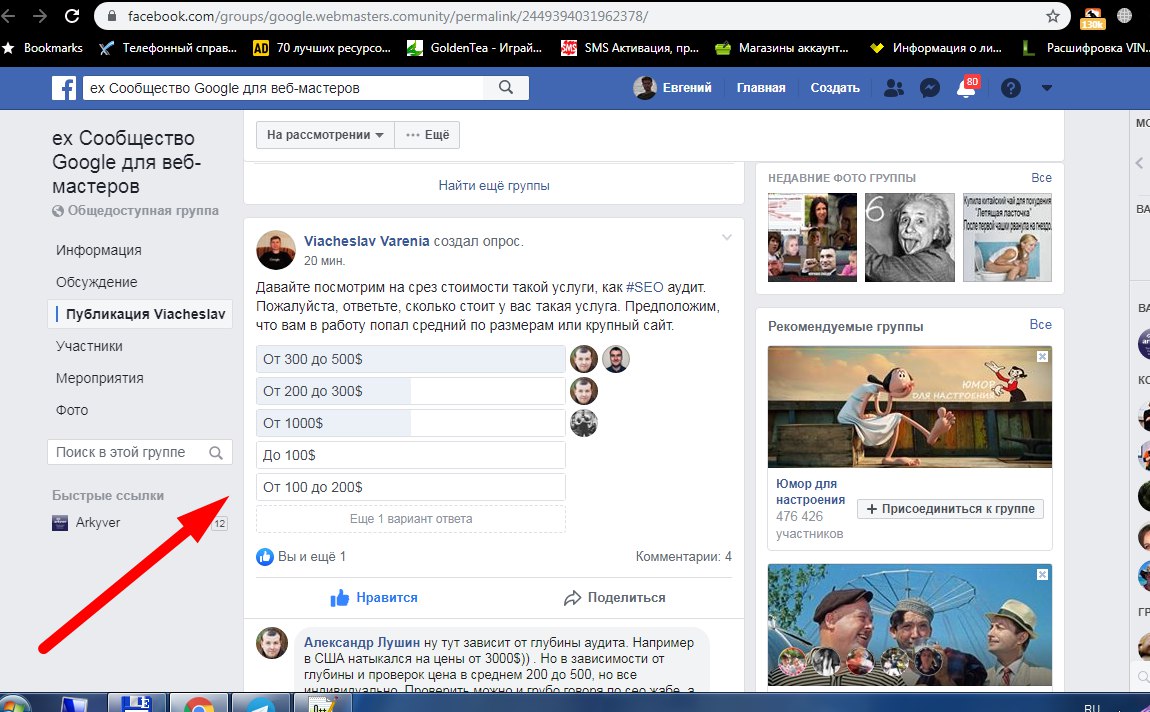Open Viacheslav Varenia's profile picture
1150x712 pixels.
click(x=276, y=250)
